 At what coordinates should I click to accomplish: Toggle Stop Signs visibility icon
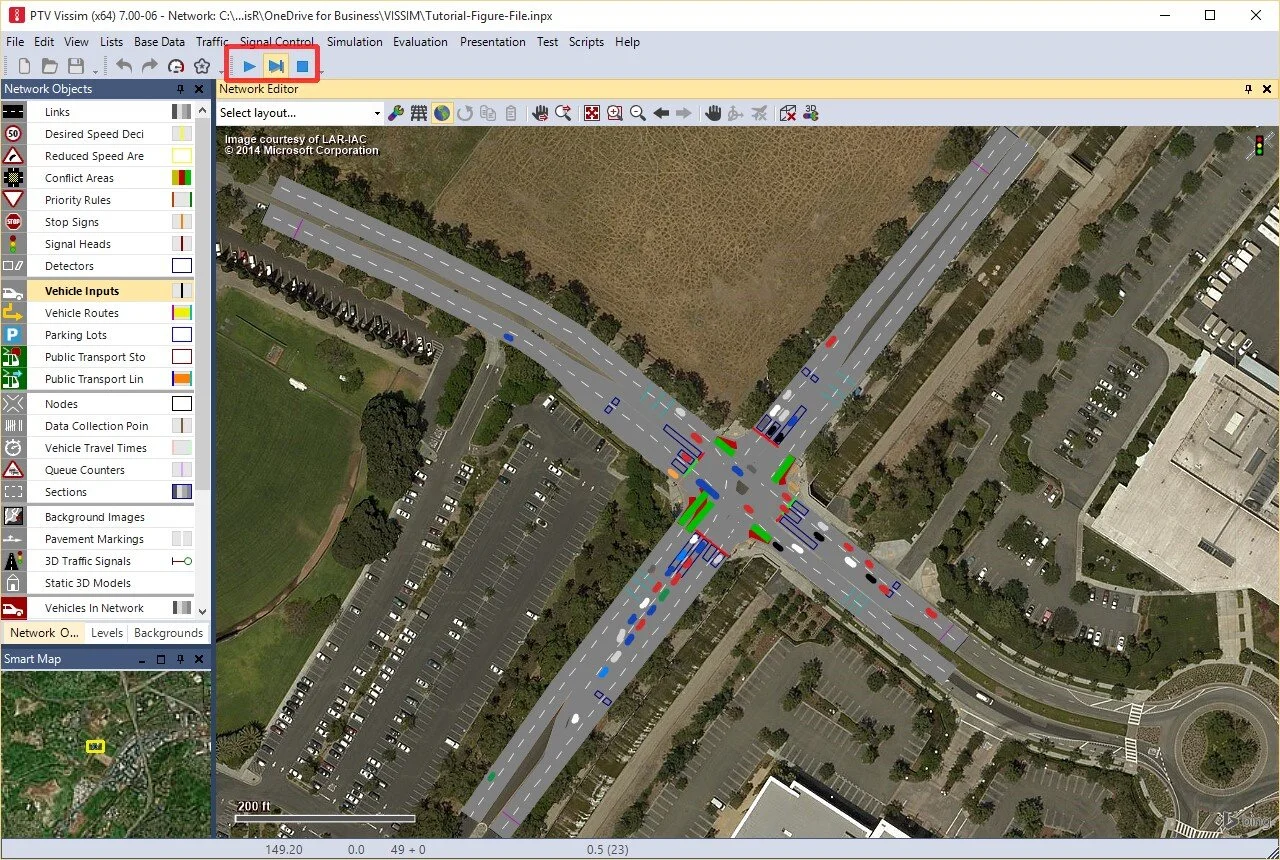click(x=13, y=222)
